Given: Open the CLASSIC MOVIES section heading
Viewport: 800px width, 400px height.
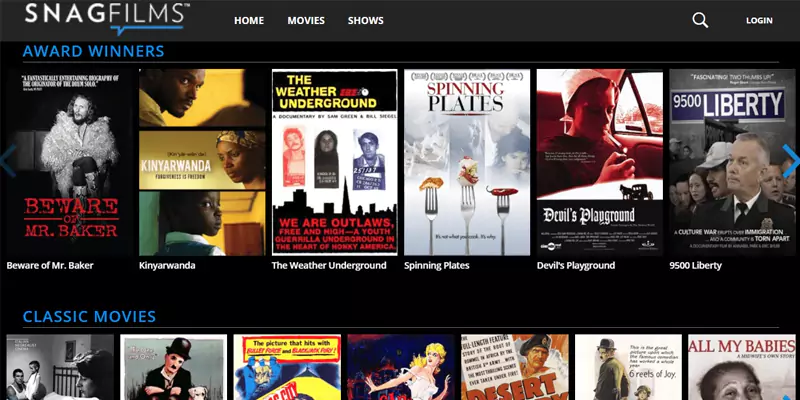Looking at the screenshot, I should [89, 316].
